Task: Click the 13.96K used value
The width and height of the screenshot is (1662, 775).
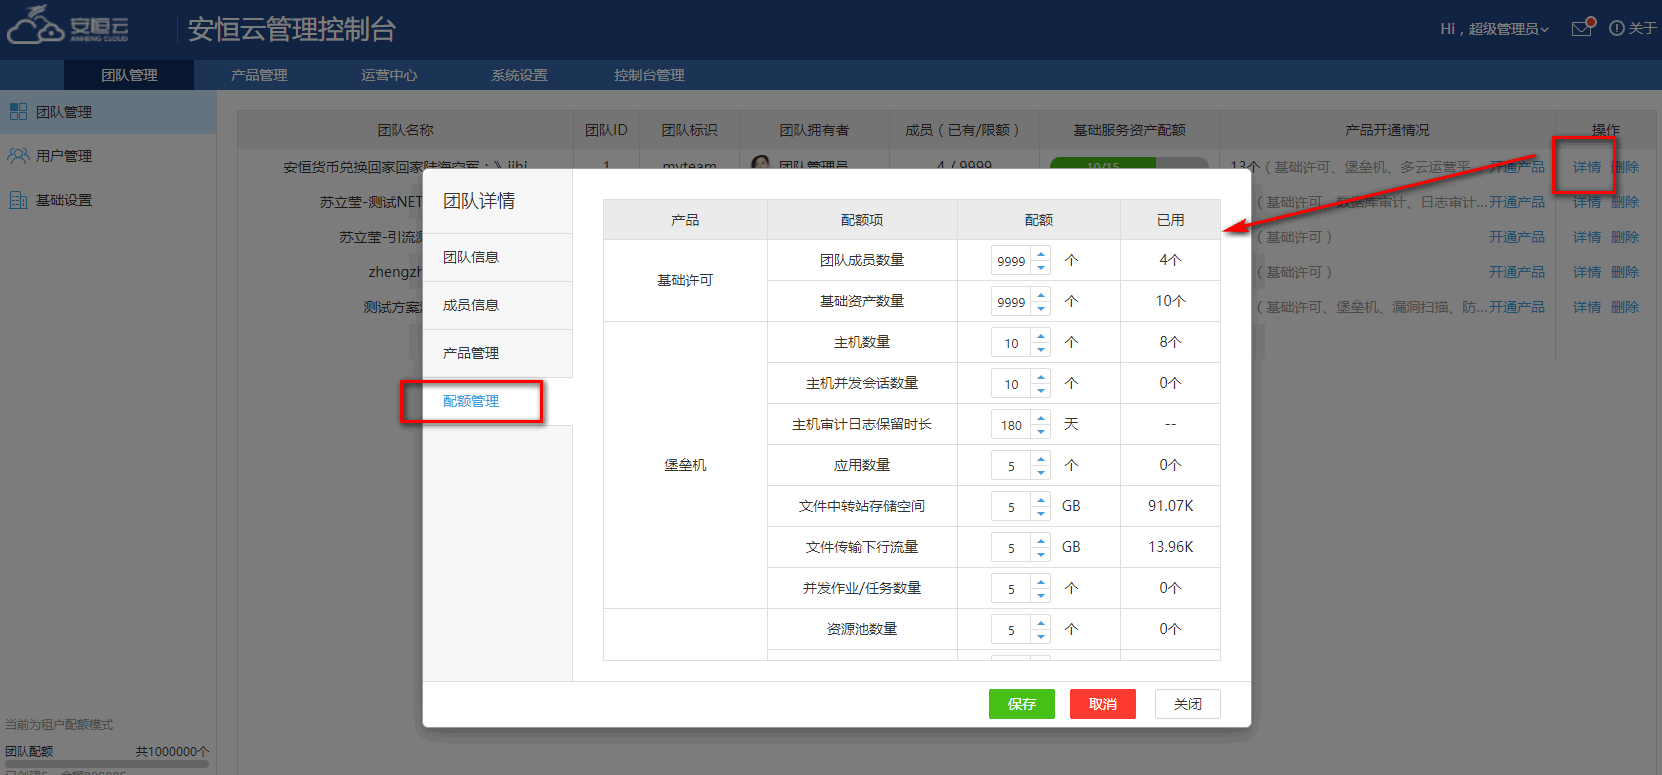Action: point(1170,547)
